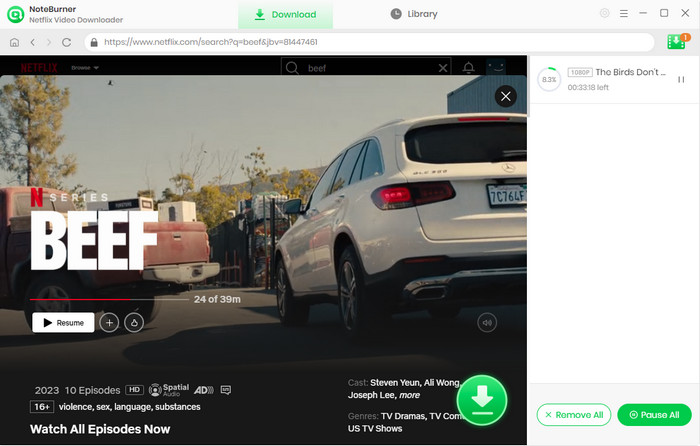Open the Netflix profile avatar
The height and width of the screenshot is (446, 700).
[496, 67]
